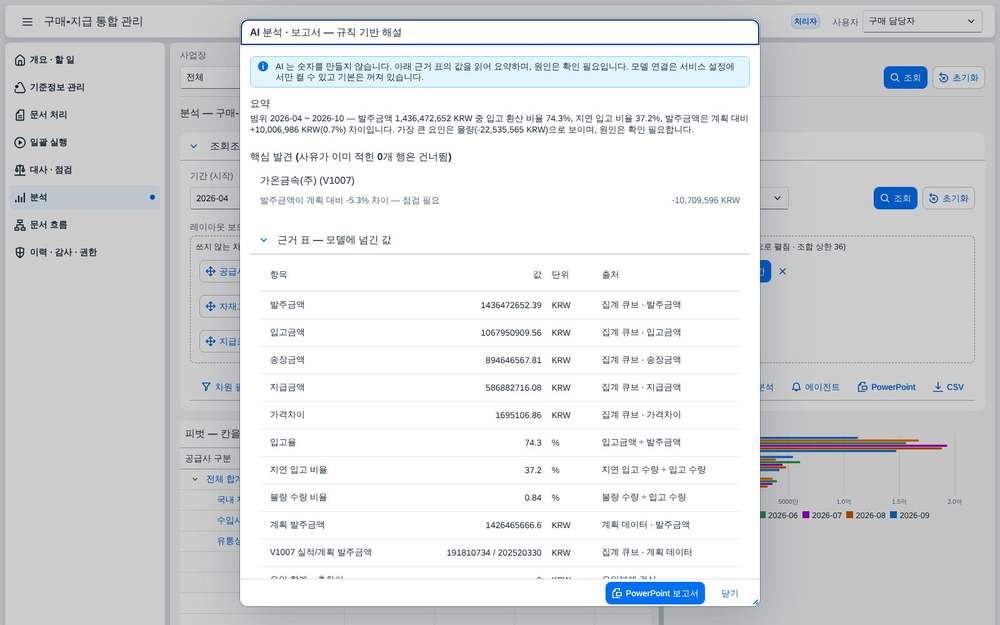Click the 가격차이 row value 1695106.86
1000x625 pixels.
pos(518,415)
